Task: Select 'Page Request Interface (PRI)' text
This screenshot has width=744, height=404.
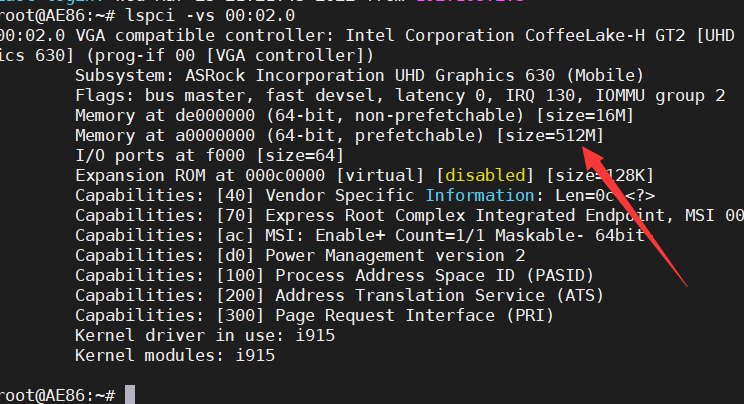Action: pyautogui.click(x=414, y=316)
